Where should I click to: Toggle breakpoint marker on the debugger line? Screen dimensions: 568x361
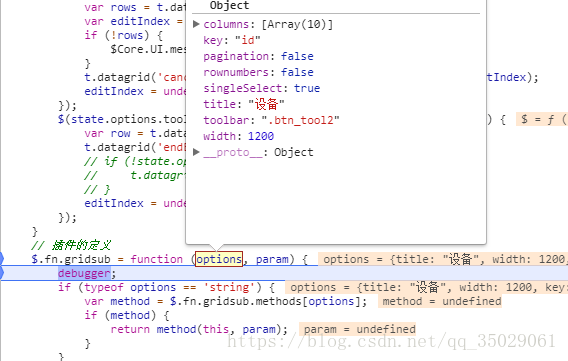[2, 273]
